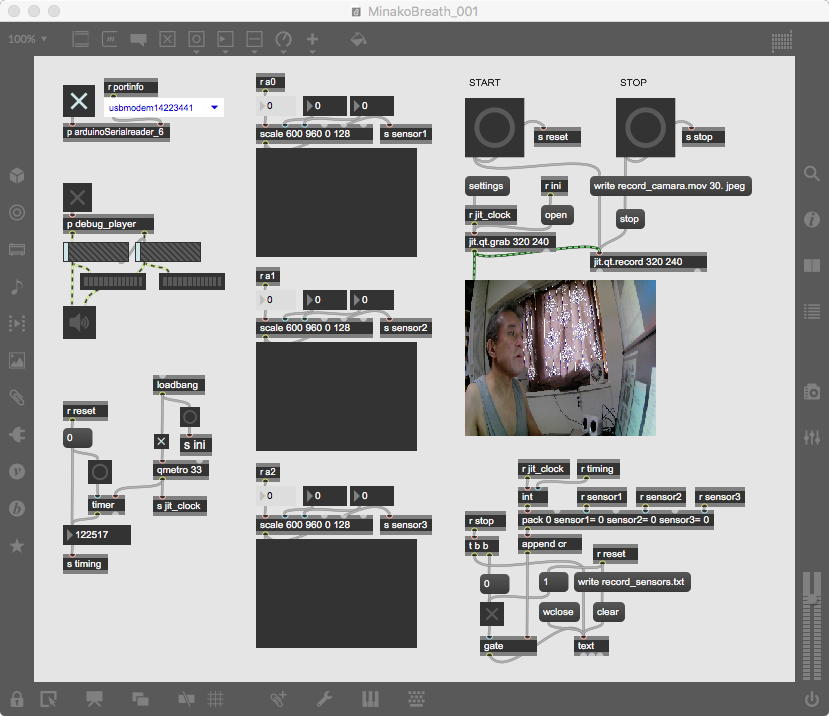Toggle the X above the gate object
Viewport: 829px width, 716px height.
click(492, 614)
